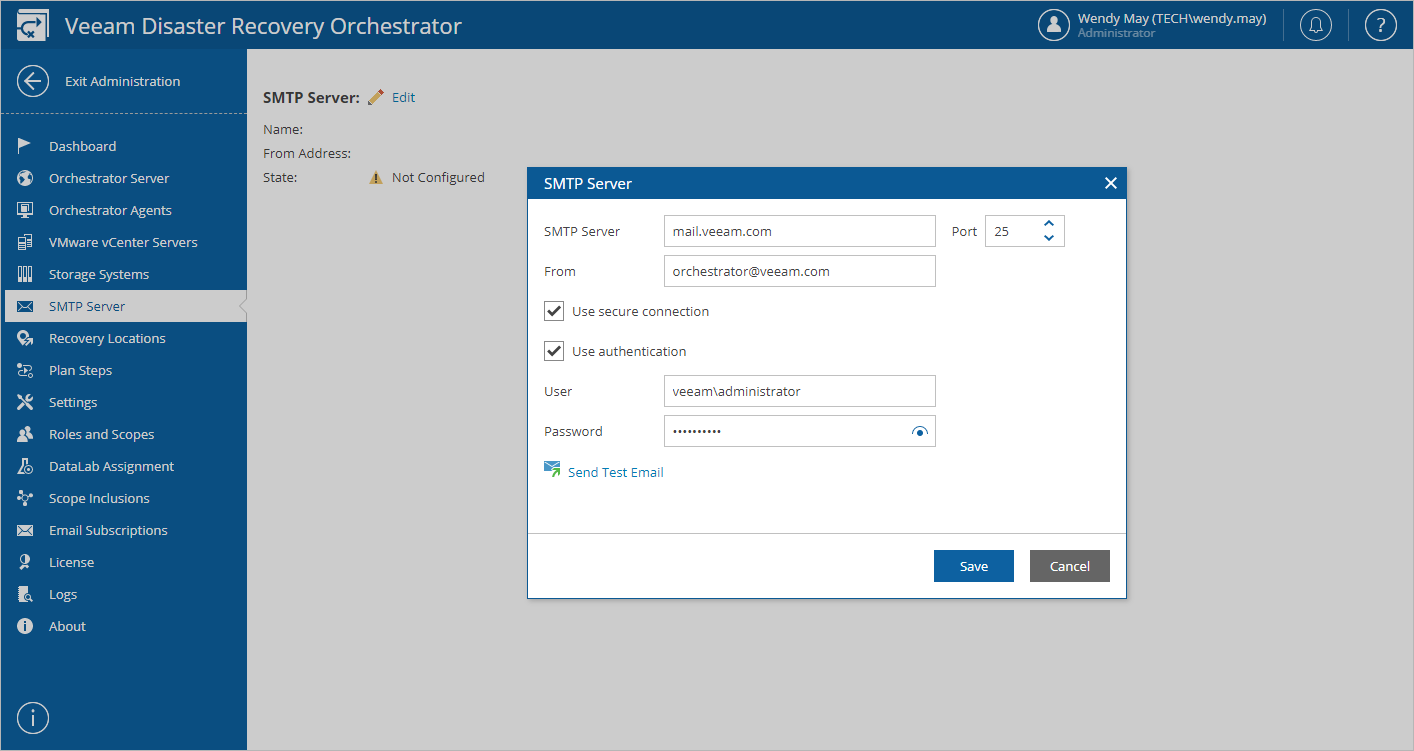Increase port number with up arrow
Screen dimensions: 1414x751
(x=1049, y=224)
